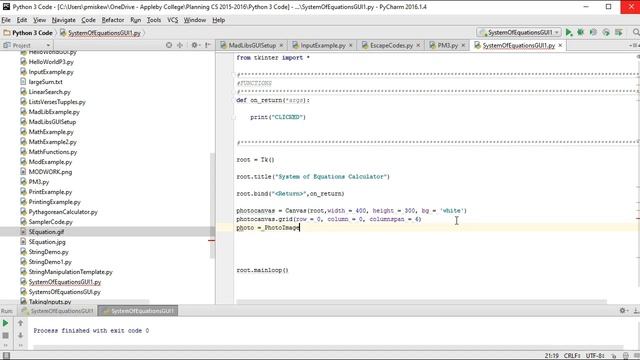Switch to first SystemOfEquationsGUI1 run tab
The image size is (640, 360).
tap(57, 311)
